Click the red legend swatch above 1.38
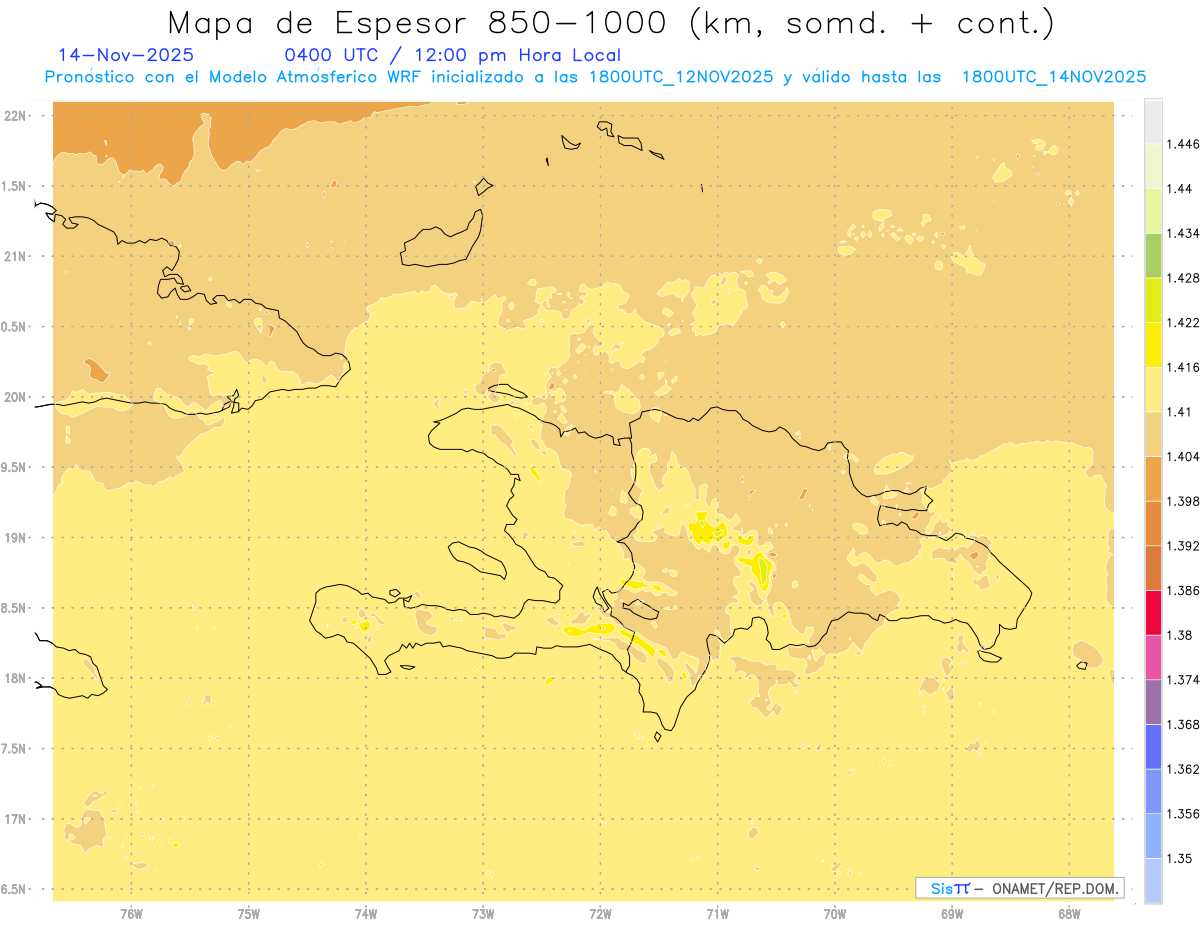 coord(1153,612)
